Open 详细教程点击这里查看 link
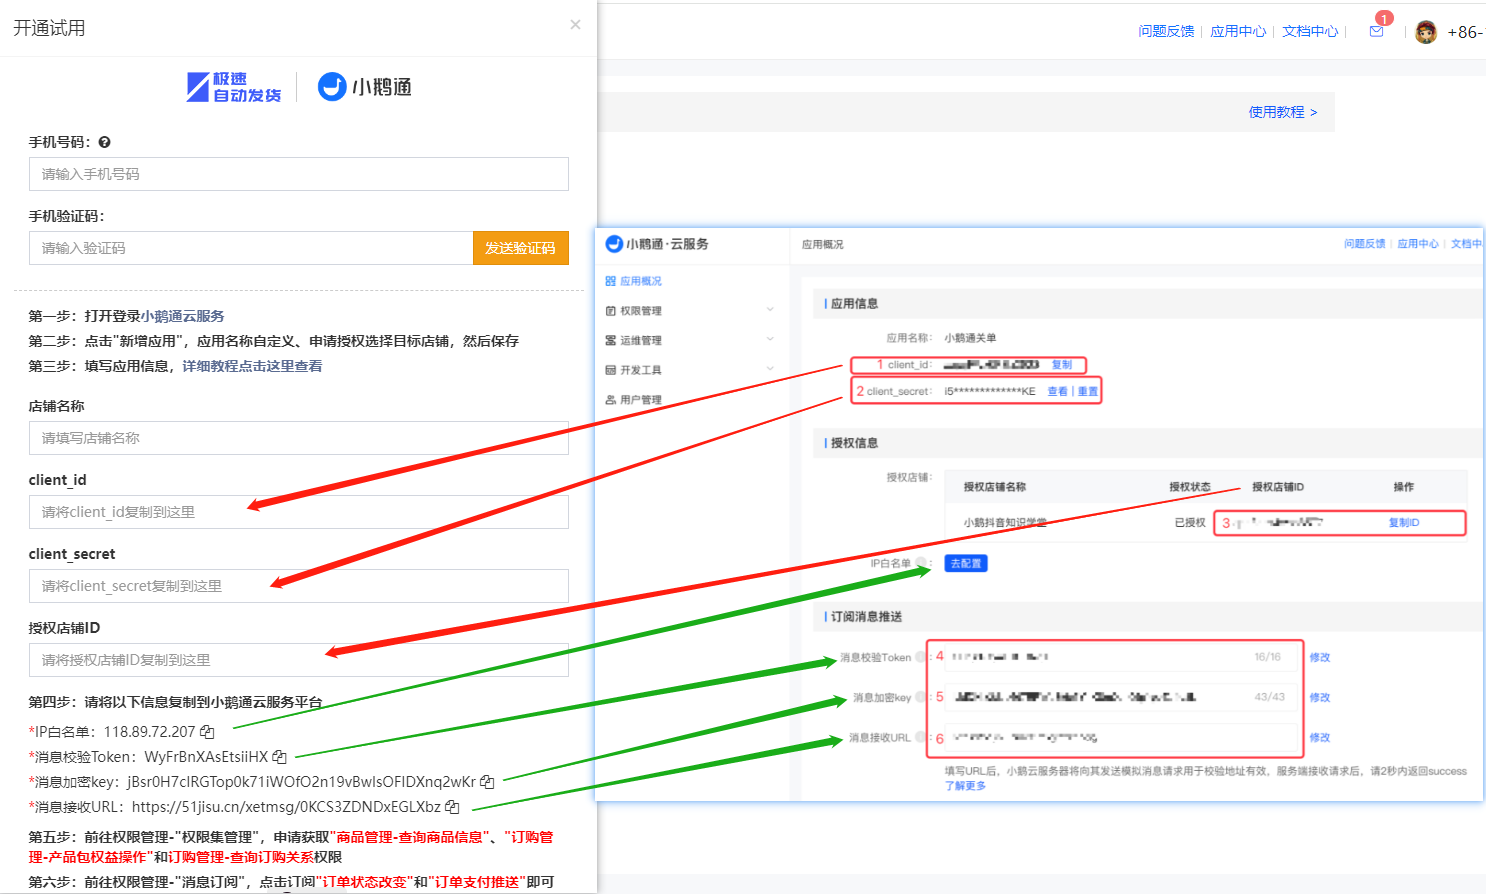 click(252, 366)
